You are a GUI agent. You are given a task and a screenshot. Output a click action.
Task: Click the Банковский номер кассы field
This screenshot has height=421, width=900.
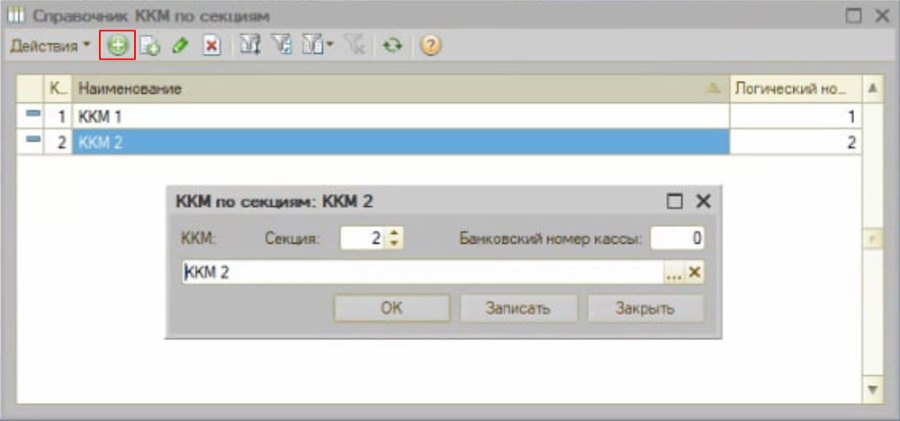[677, 238]
